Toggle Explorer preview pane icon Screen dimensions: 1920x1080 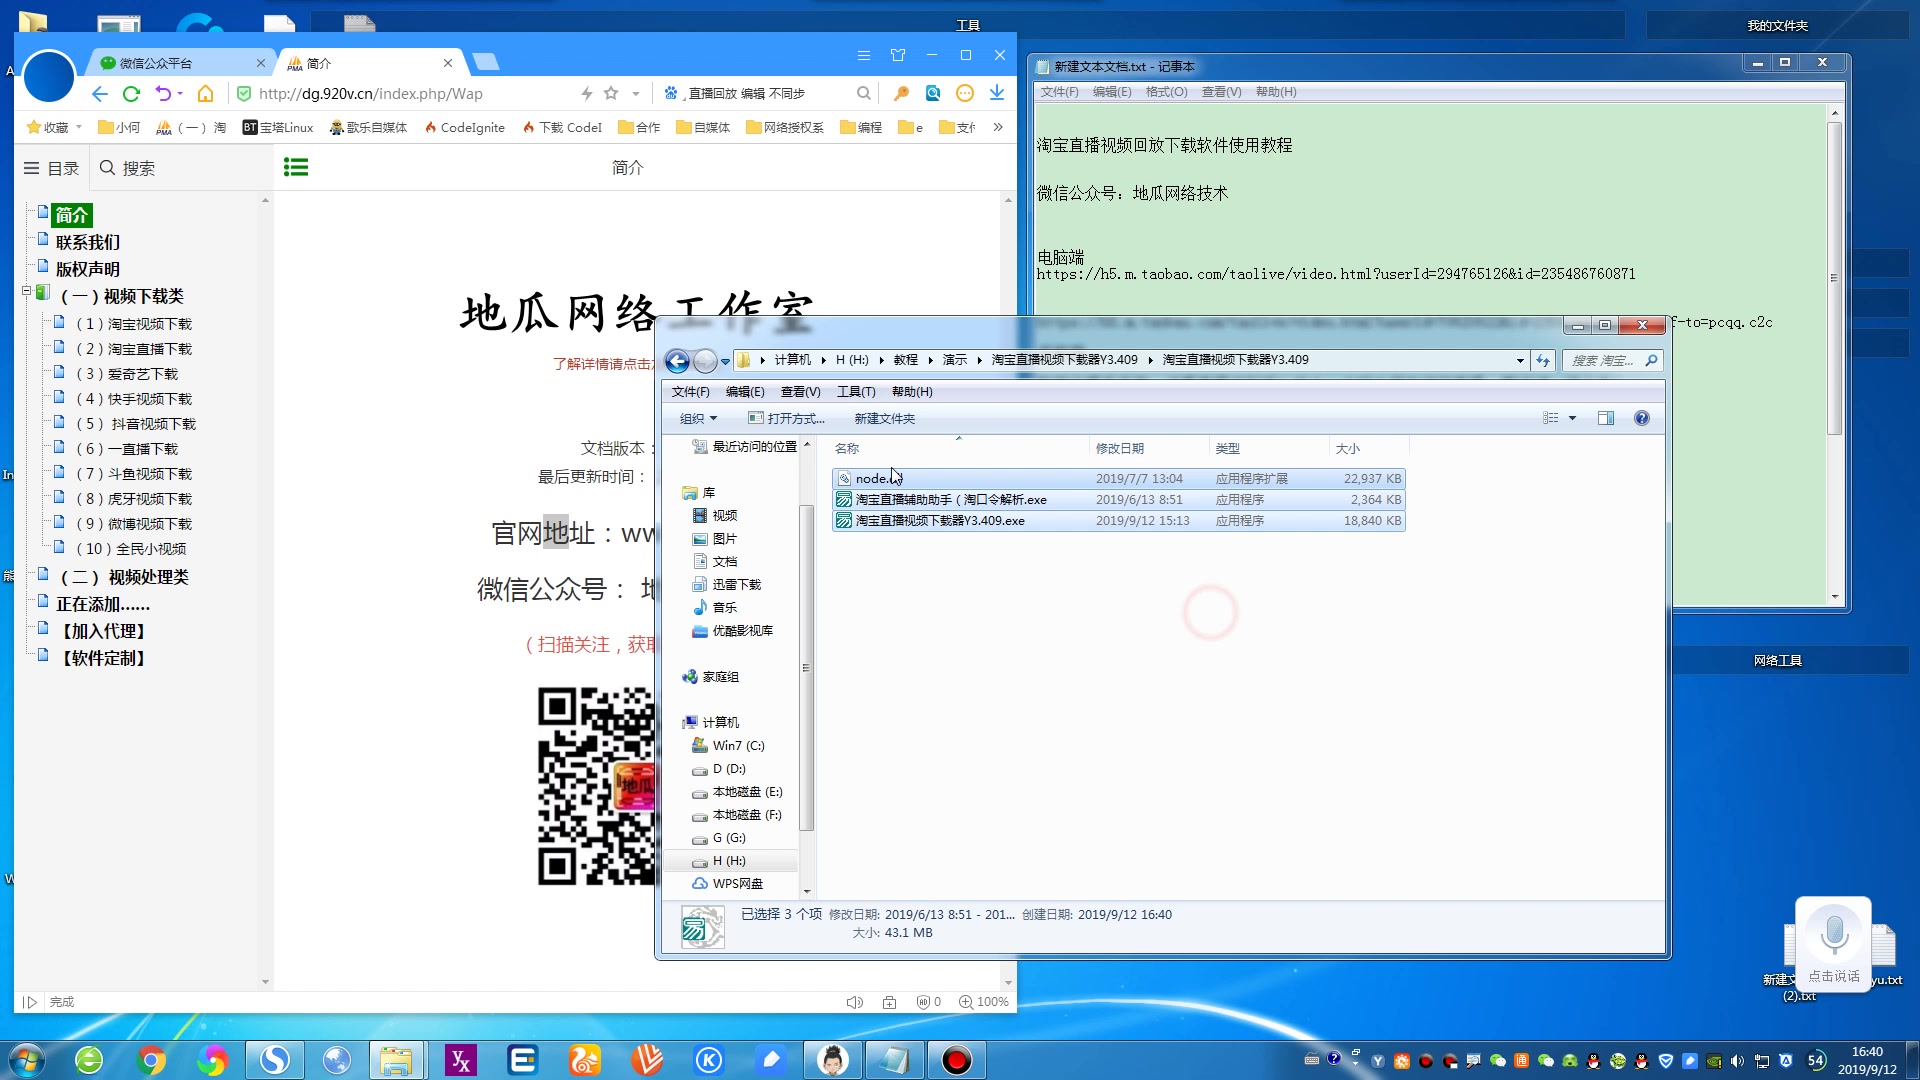(x=1606, y=419)
